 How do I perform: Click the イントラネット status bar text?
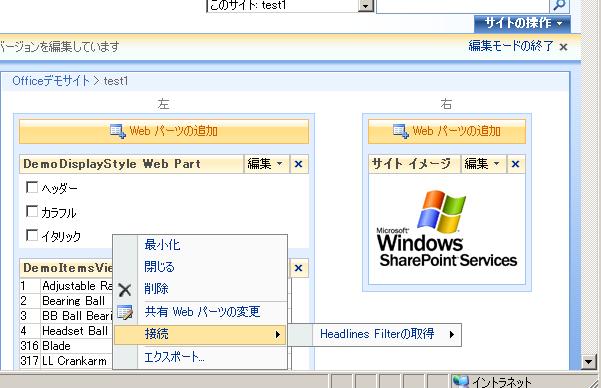point(502,382)
